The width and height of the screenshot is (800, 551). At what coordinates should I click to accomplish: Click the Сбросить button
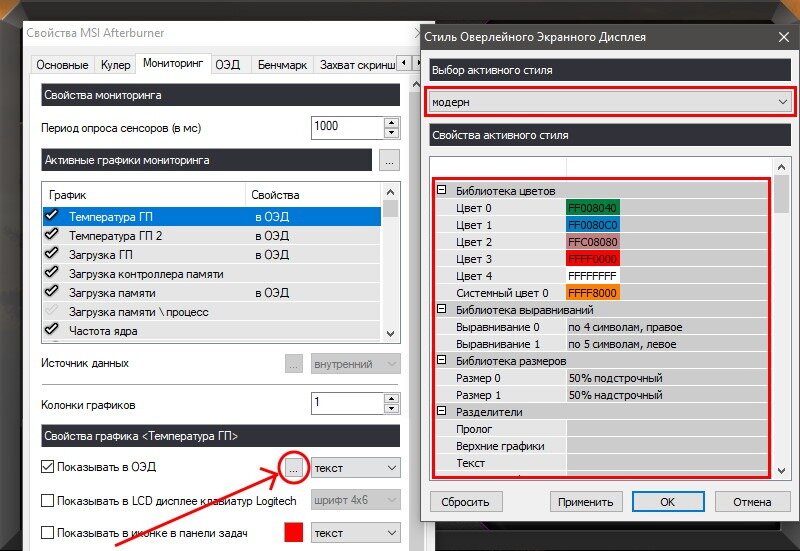(x=466, y=502)
